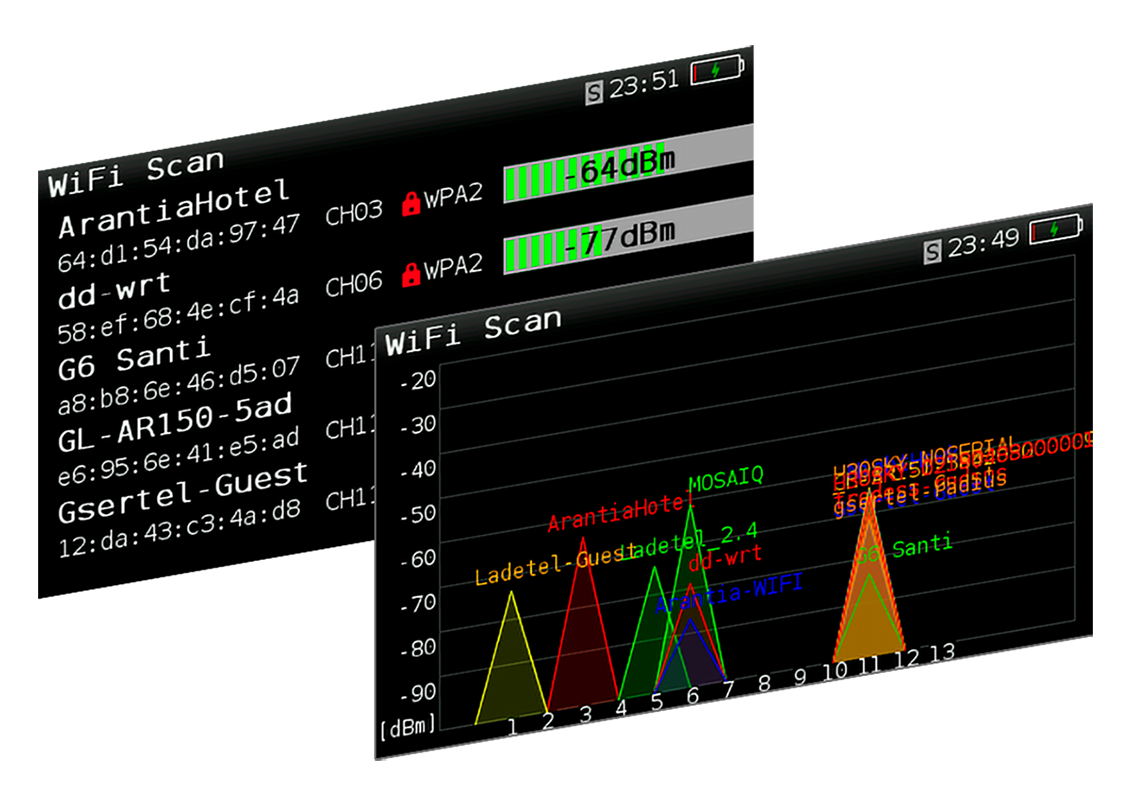
Task: Click the orange Ladetel-Guest graph label
Action: tap(556, 566)
